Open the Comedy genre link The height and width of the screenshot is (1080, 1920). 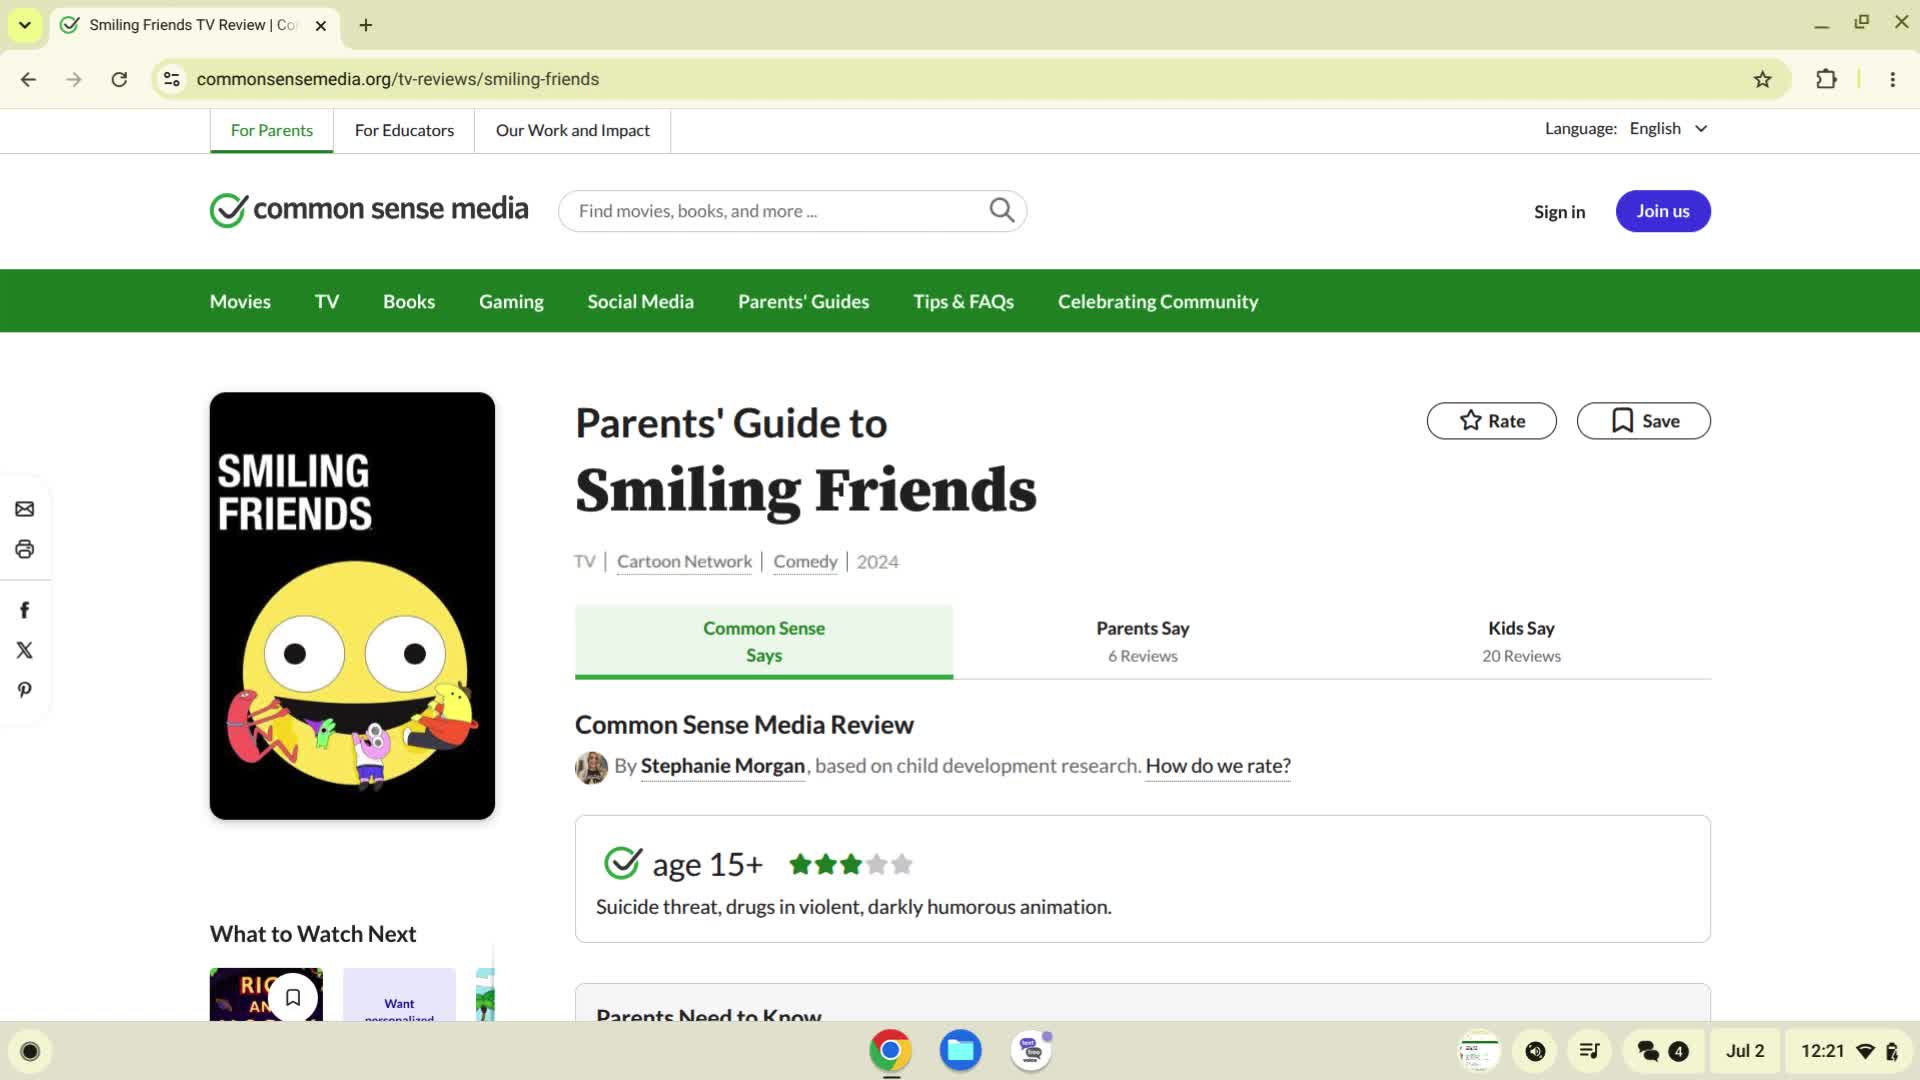click(x=805, y=561)
